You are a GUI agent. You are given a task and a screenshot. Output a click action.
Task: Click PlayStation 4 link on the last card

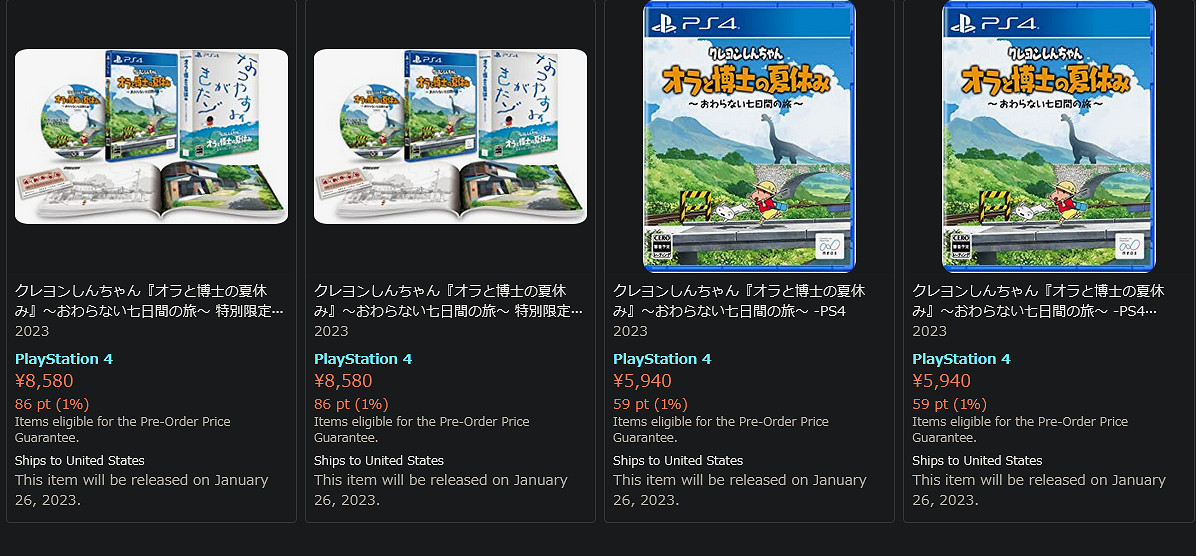960,359
